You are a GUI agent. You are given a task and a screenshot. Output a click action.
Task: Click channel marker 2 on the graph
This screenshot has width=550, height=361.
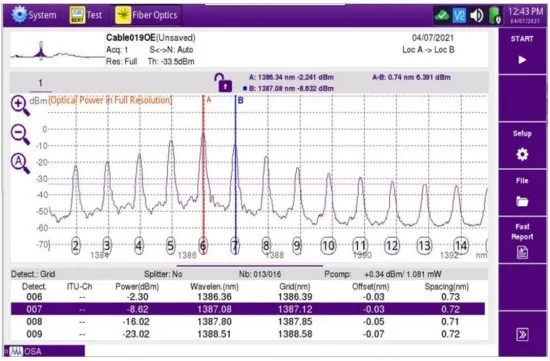click(x=75, y=246)
